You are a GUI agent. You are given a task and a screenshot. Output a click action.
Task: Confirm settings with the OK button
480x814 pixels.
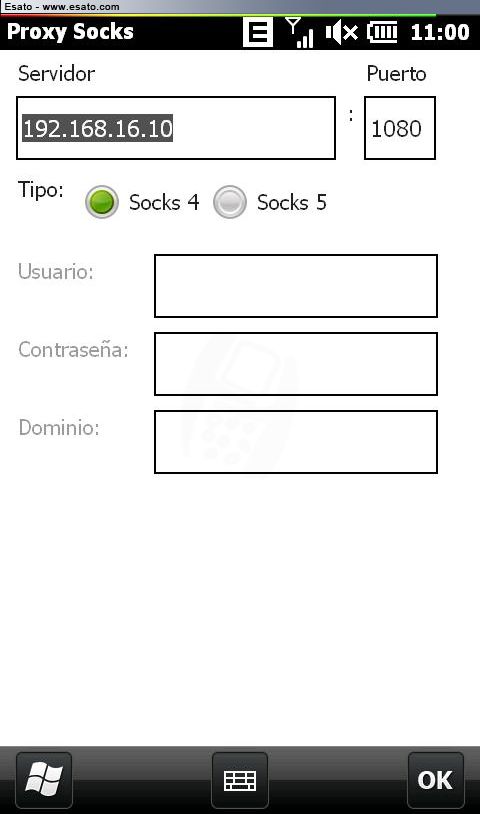435,780
